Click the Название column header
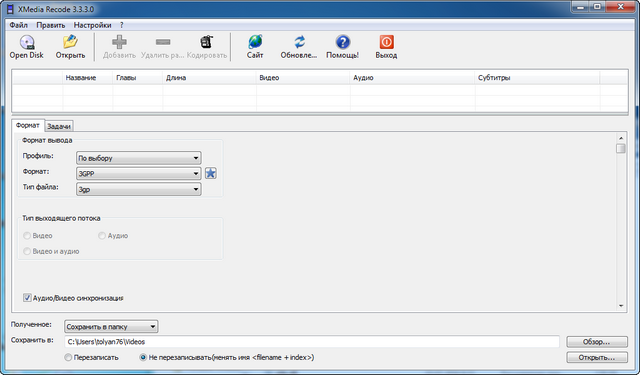Screen dimensions: 640x375 point(87,78)
